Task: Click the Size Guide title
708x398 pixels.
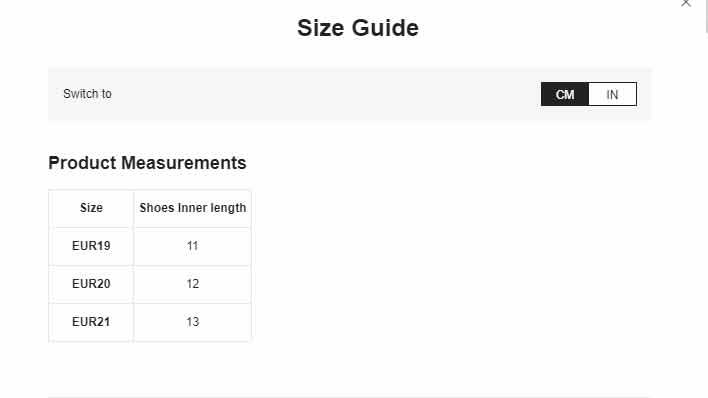Action: point(358,28)
